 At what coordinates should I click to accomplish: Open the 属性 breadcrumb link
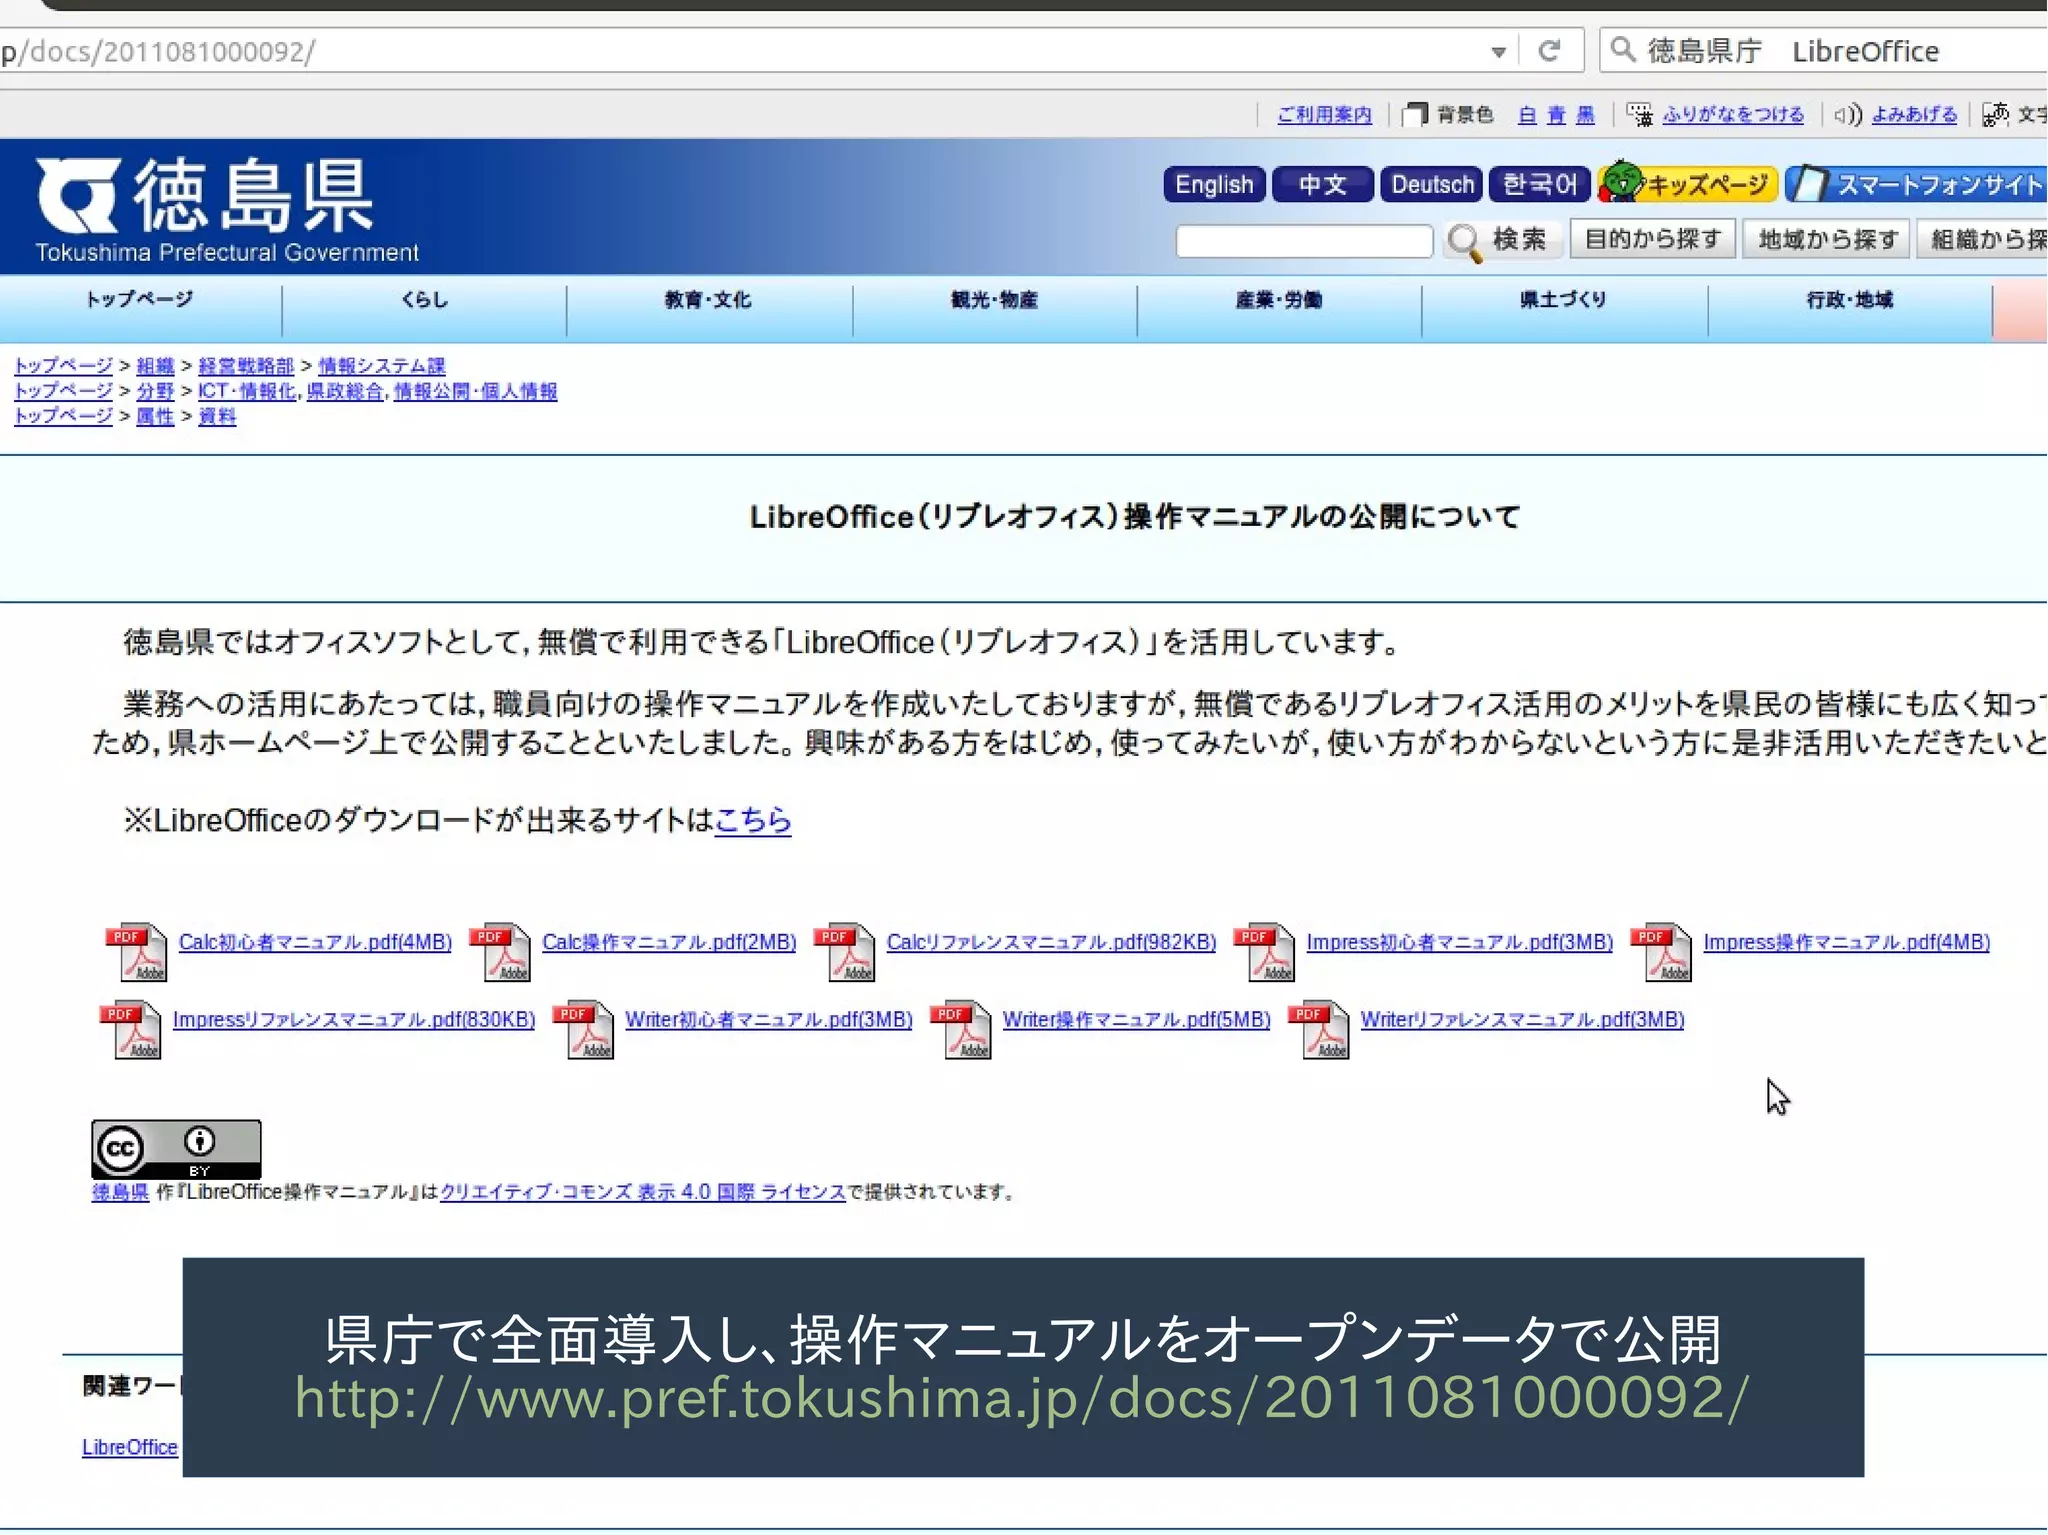(155, 416)
